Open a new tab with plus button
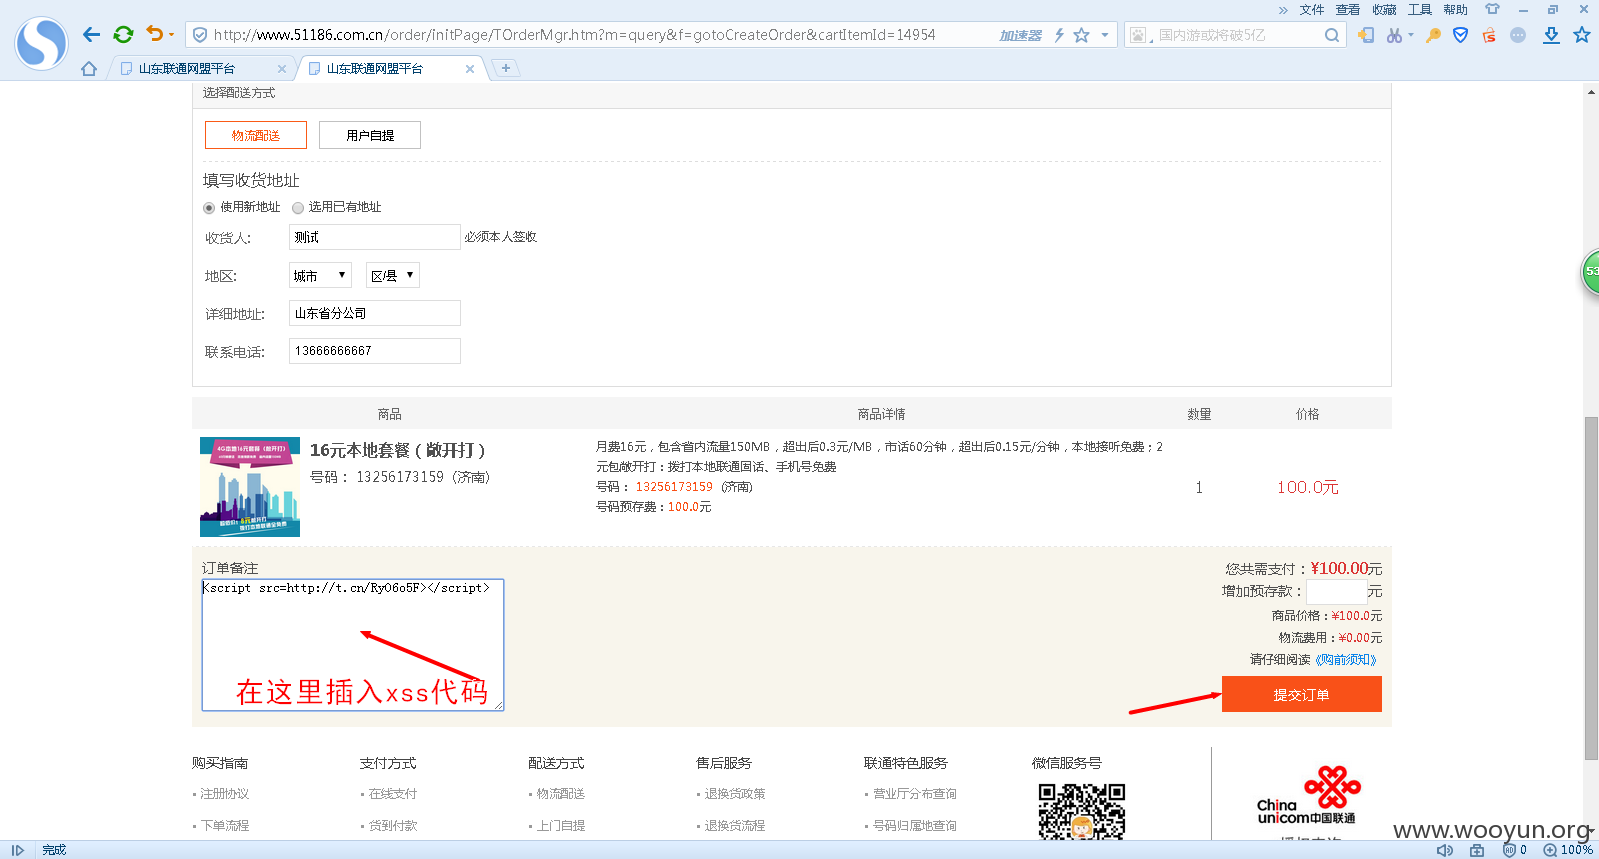The image size is (1599, 859). coord(506,68)
